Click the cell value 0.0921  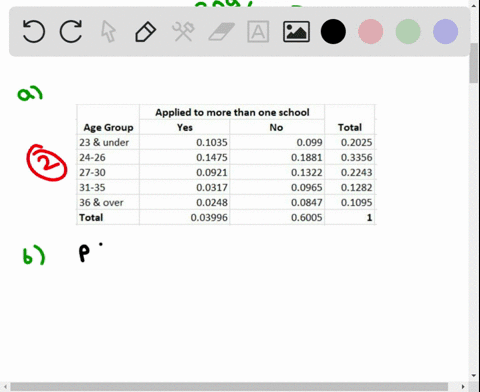point(212,172)
